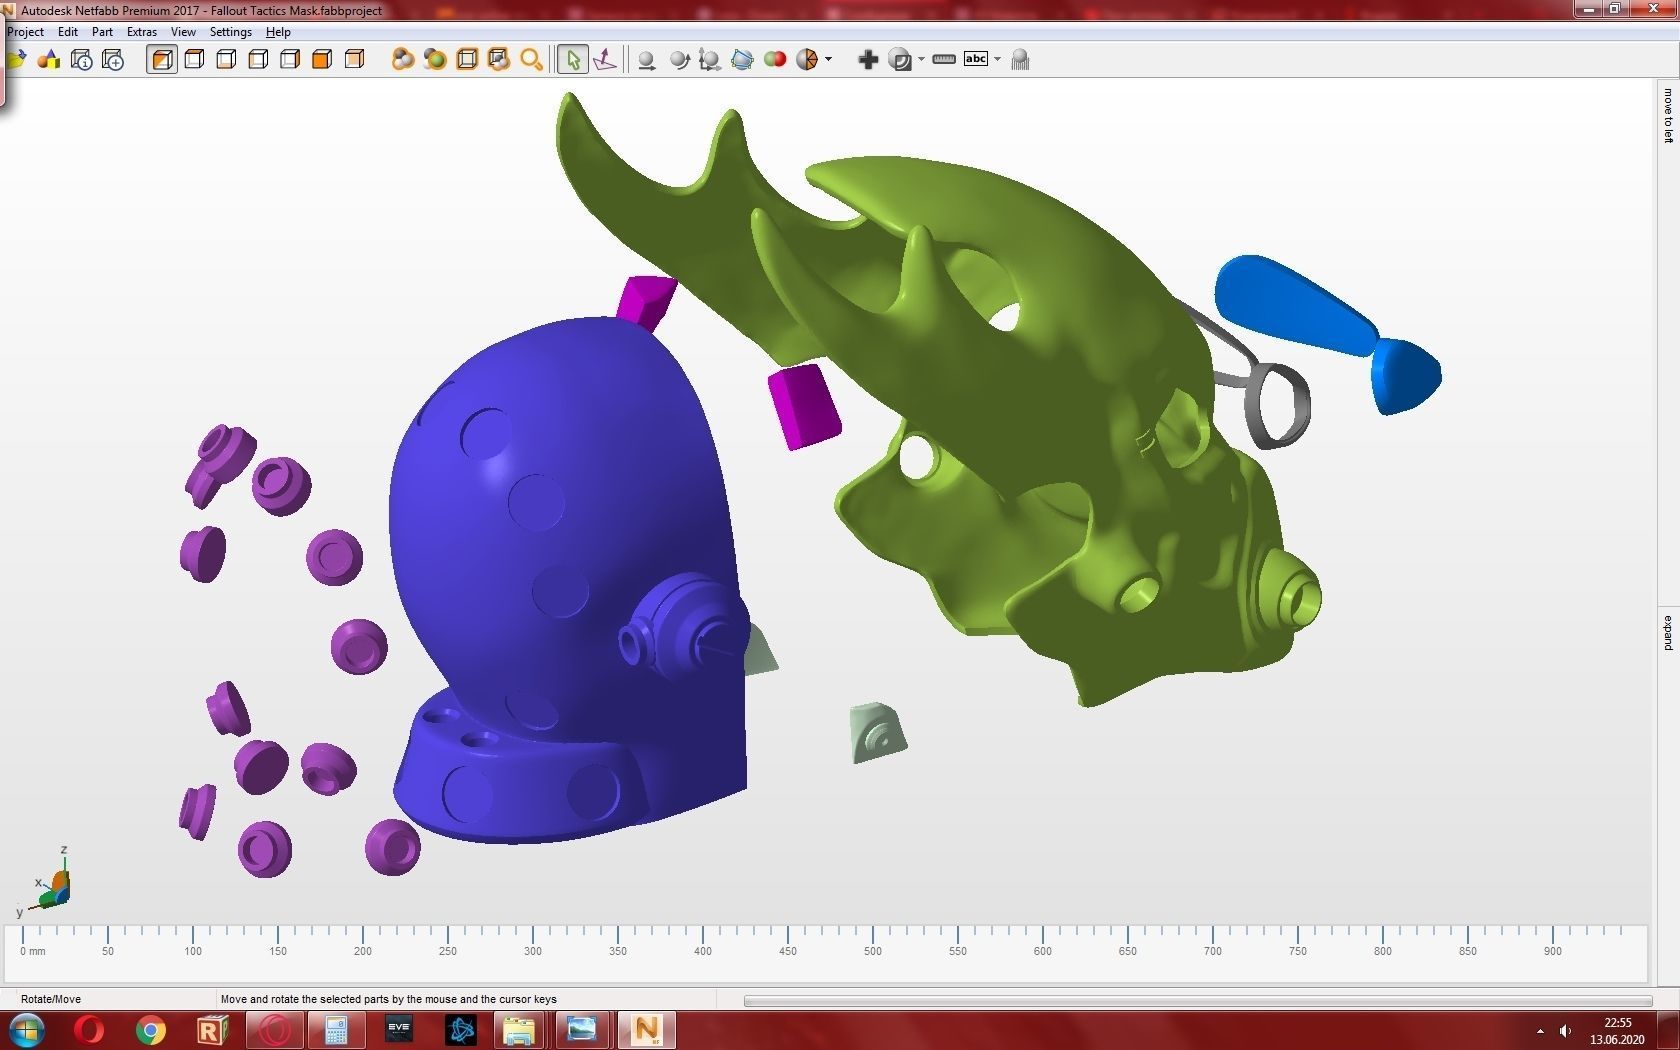
Task: Open the Extras menu
Action: tap(142, 32)
